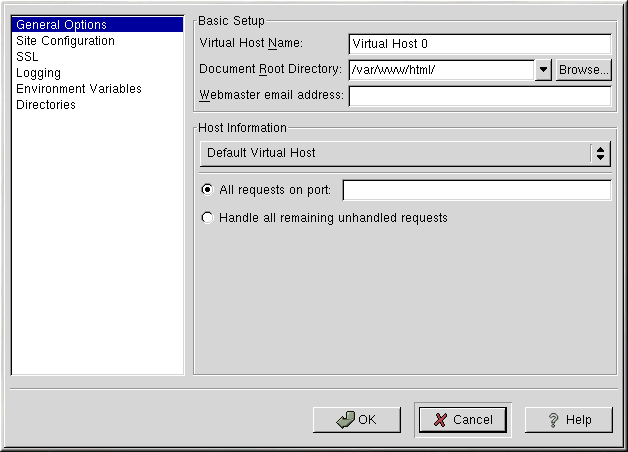The image size is (628, 452).
Task: Click the Virtual Host Name field
Action: (x=479, y=44)
